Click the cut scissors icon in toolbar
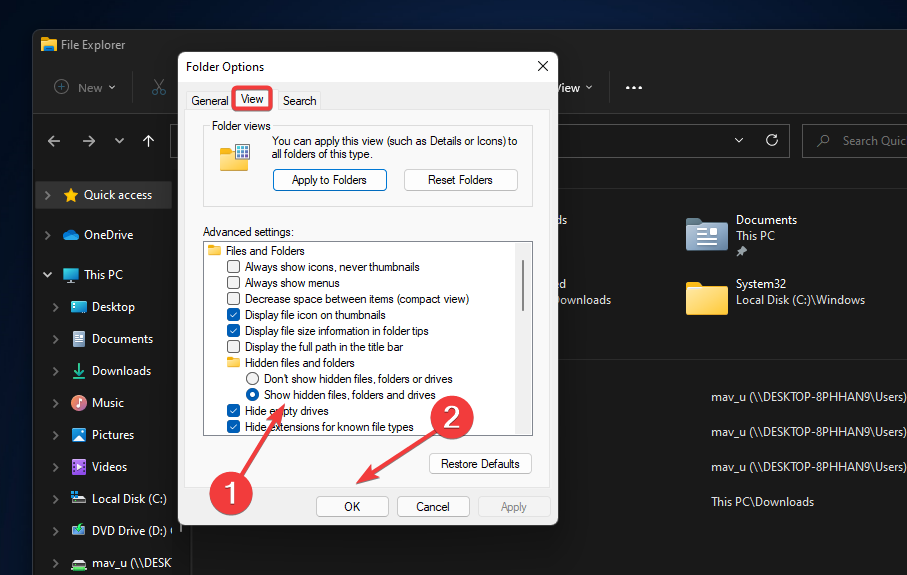This screenshot has width=907, height=575. coord(159,88)
